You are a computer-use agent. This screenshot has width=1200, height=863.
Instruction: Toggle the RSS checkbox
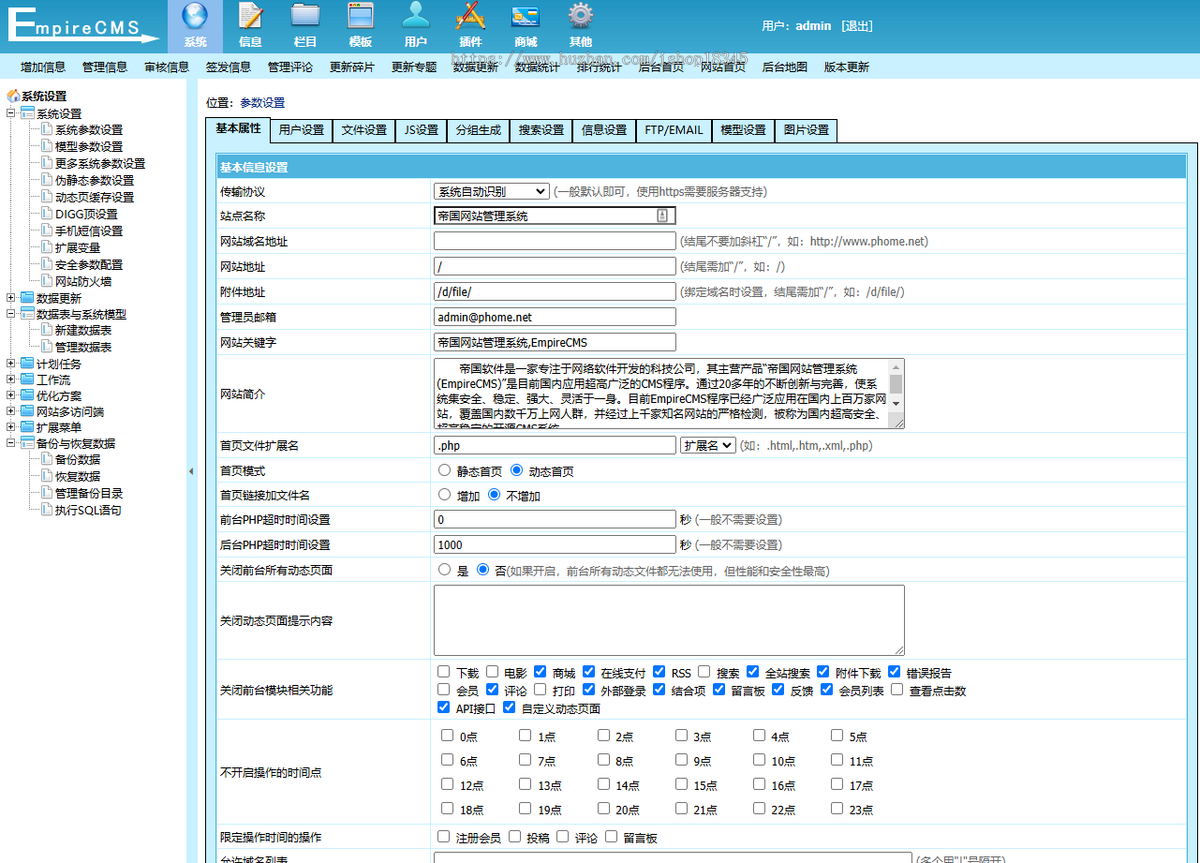tap(659, 672)
